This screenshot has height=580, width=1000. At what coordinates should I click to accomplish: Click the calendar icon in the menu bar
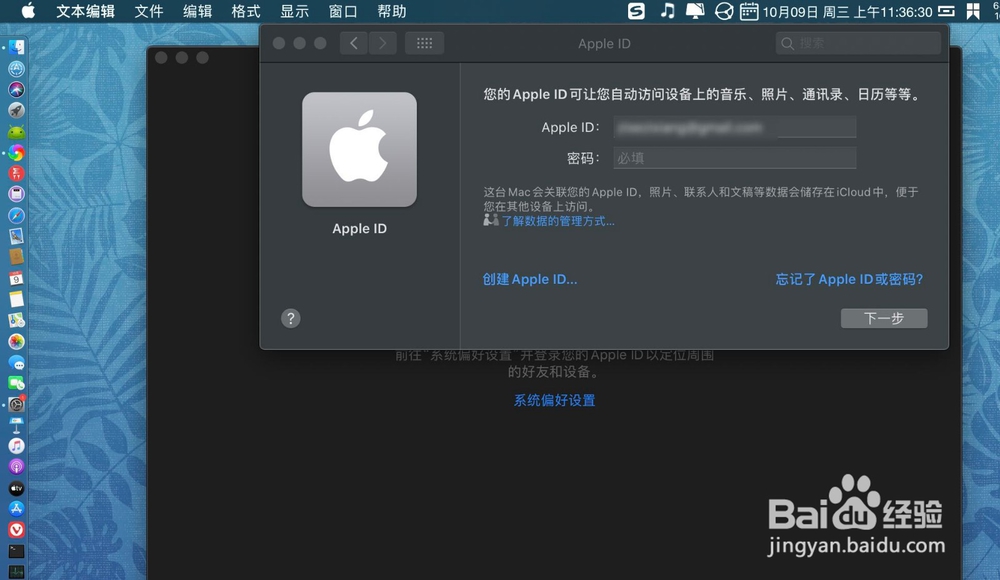[748, 12]
